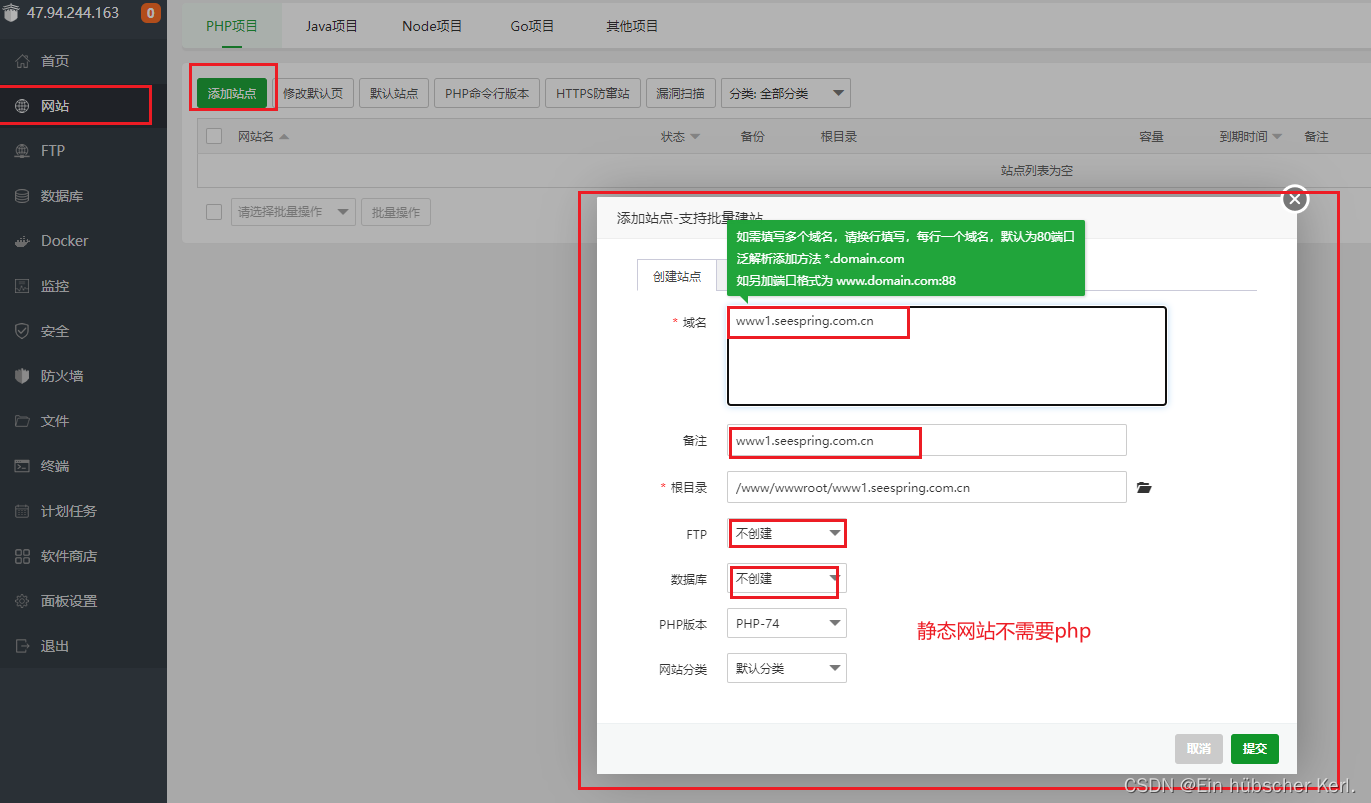The width and height of the screenshot is (1371, 803).
Task: Click the calendar icon beside 计划任务
Action: pos(22,511)
